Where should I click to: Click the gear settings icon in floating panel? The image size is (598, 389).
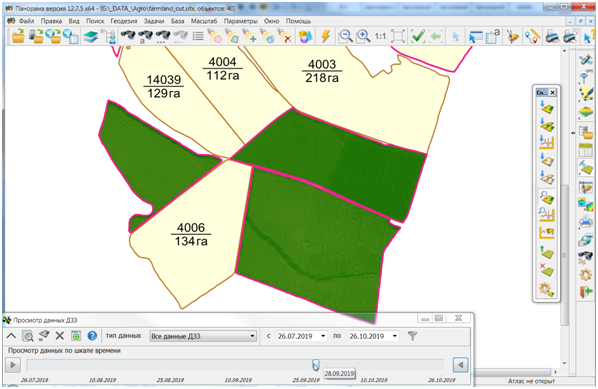tap(546, 289)
